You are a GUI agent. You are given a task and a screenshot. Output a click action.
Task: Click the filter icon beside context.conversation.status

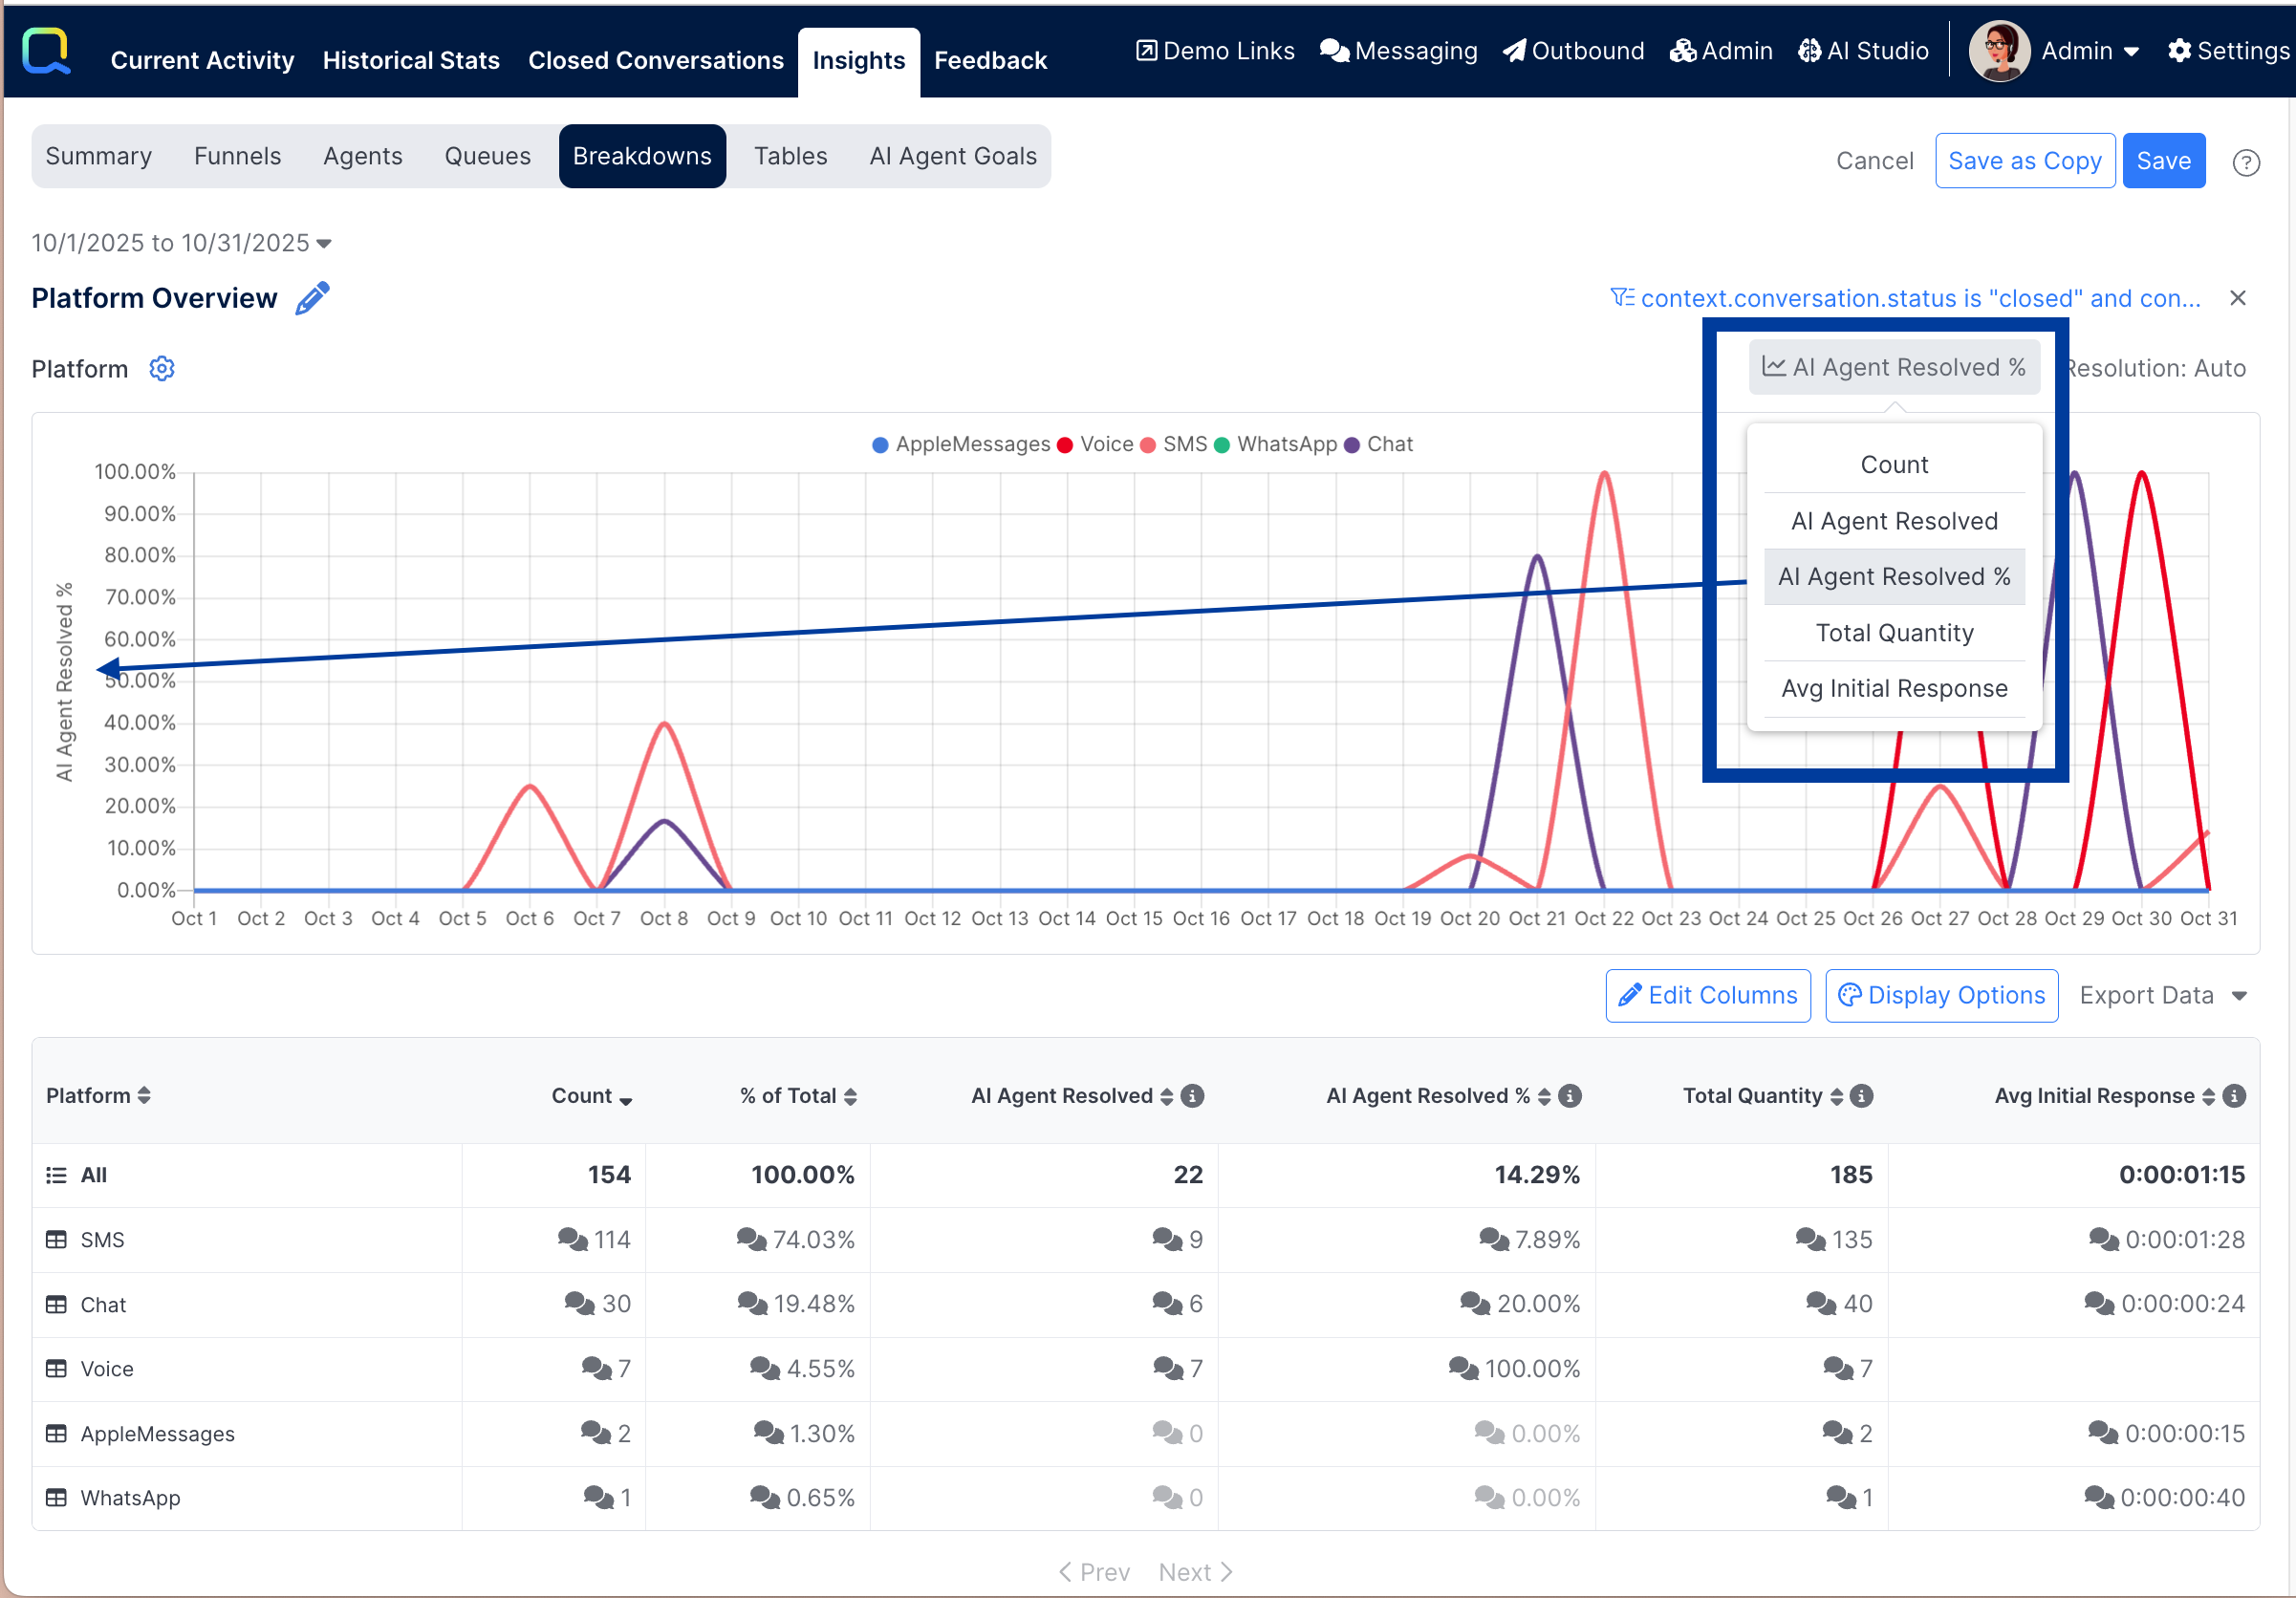tap(1622, 298)
